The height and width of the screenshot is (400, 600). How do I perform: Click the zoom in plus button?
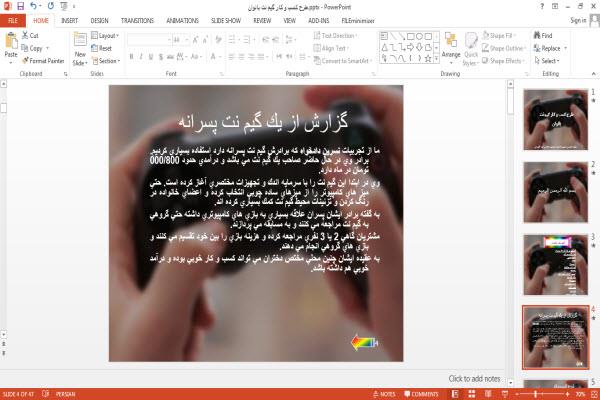tap(567, 394)
